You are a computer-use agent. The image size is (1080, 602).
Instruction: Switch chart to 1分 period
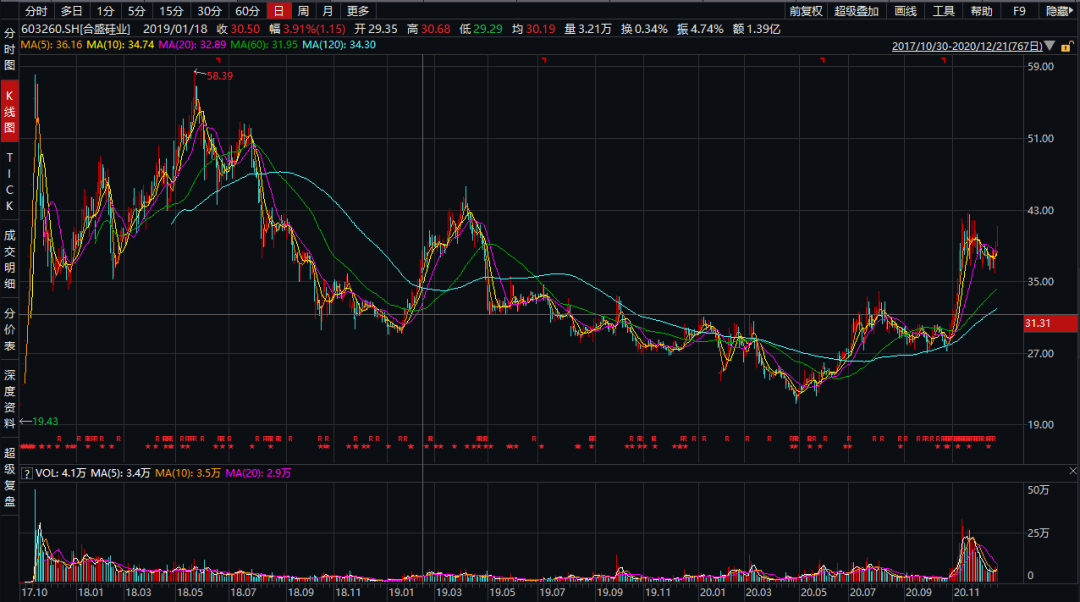coord(105,11)
